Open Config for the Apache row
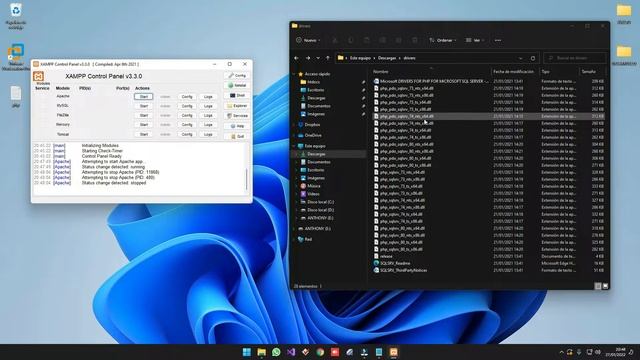 click(187, 96)
